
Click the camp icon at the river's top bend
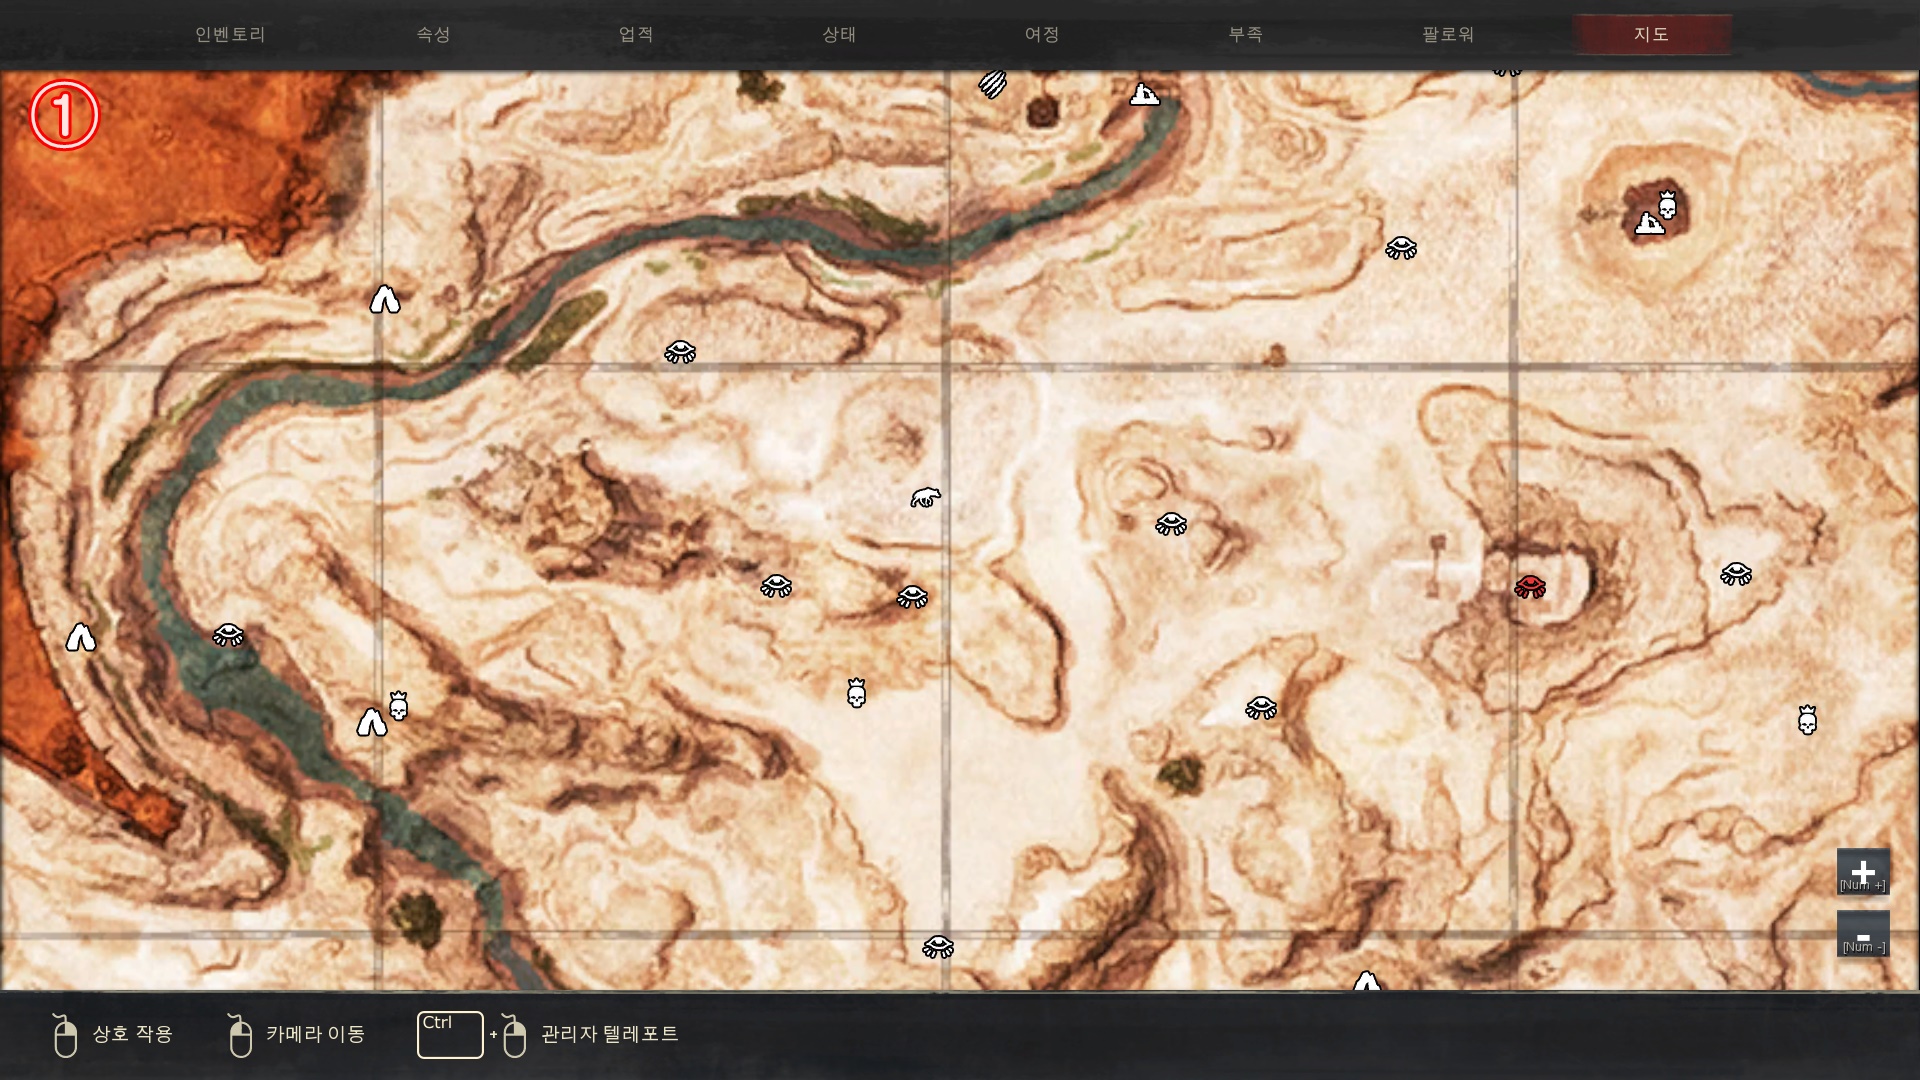[x=1144, y=95]
